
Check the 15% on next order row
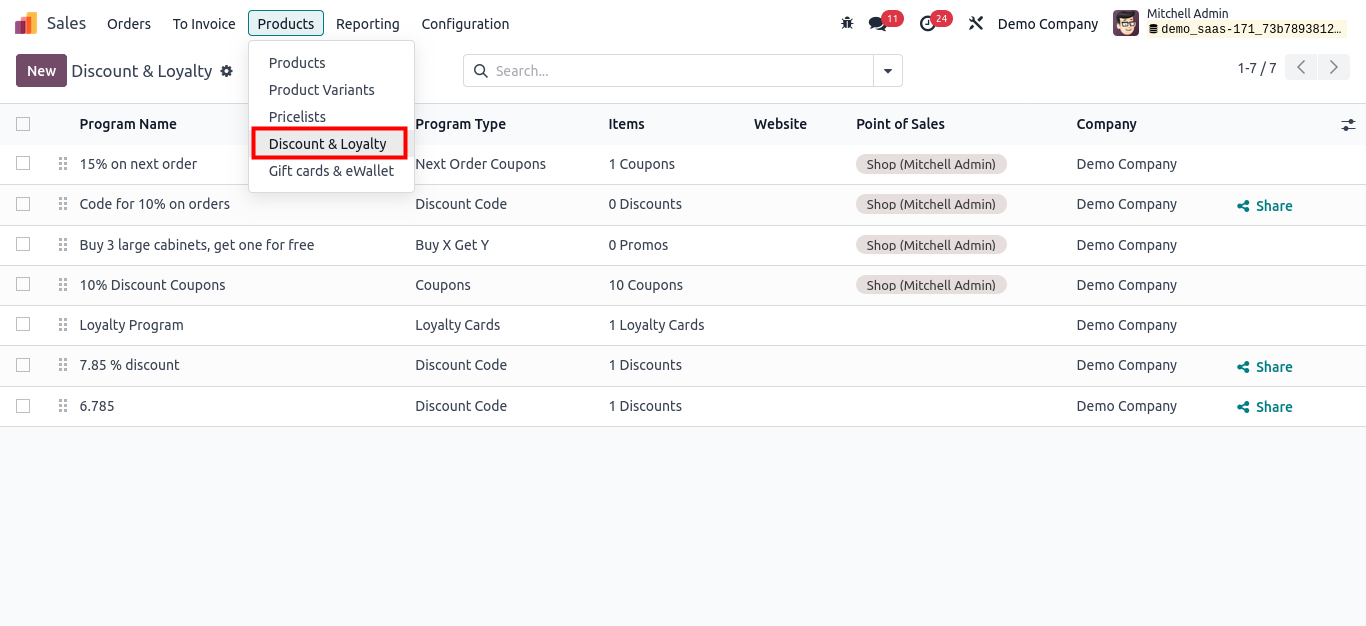[23, 164]
